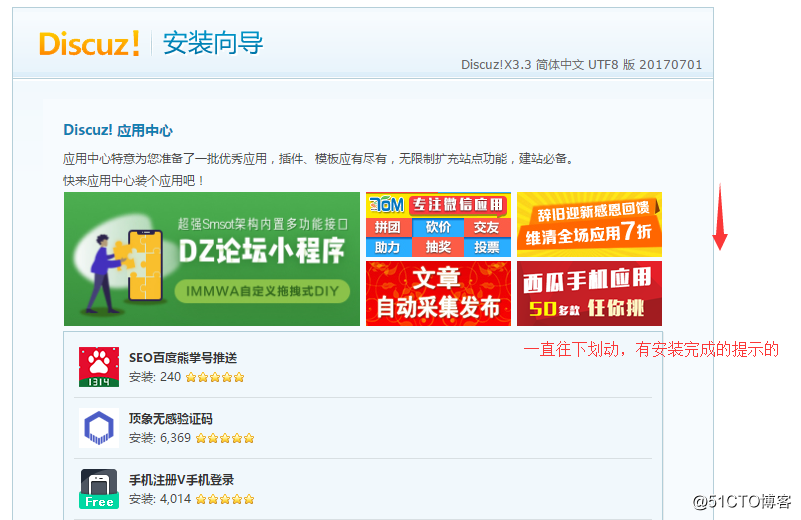
Task: Open the 手机注册V手机登录 Free icon
Action: [99, 489]
